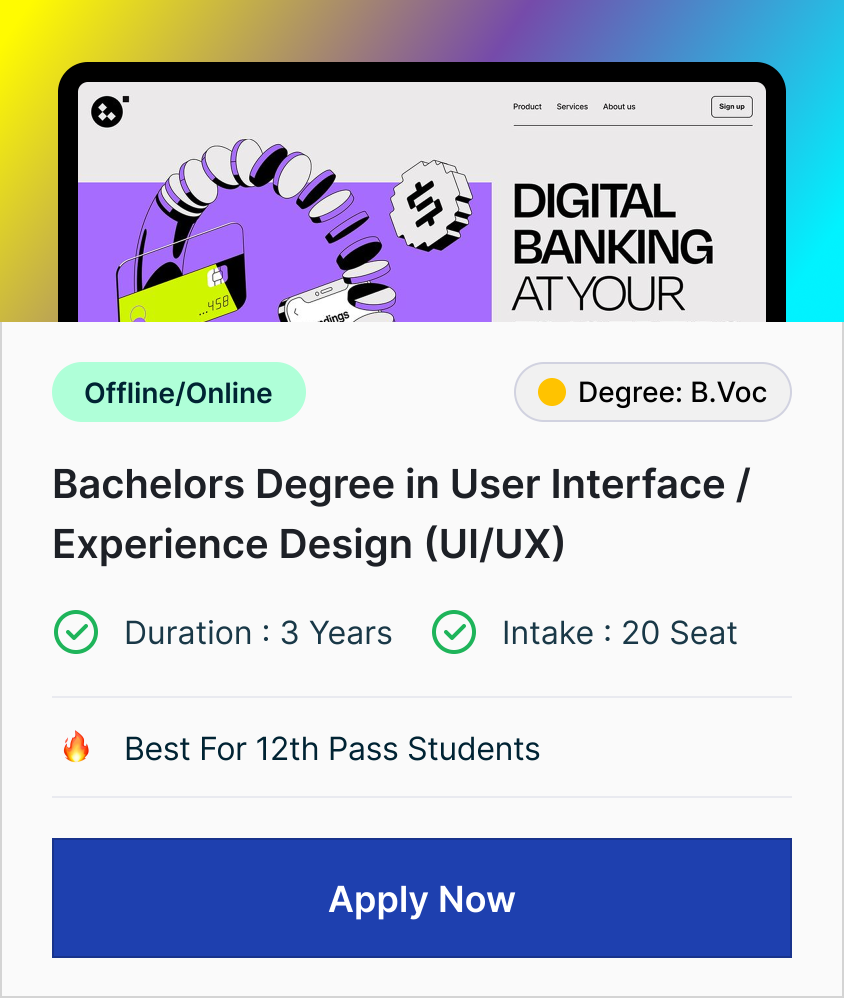Click the green check icon beside Intake
Image resolution: width=844 pixels, height=998 pixels.
coord(453,633)
